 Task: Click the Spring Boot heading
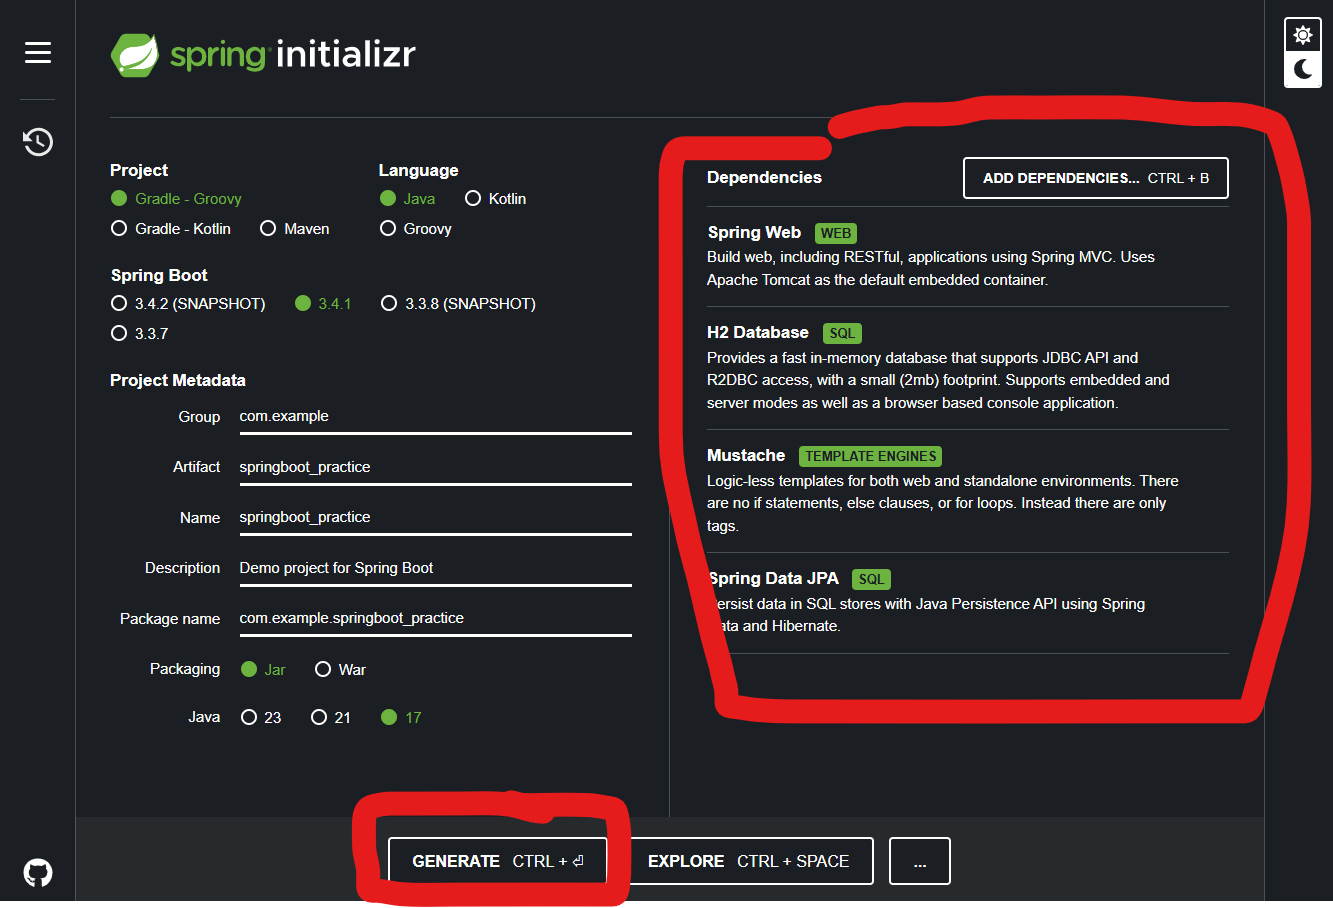[159, 275]
